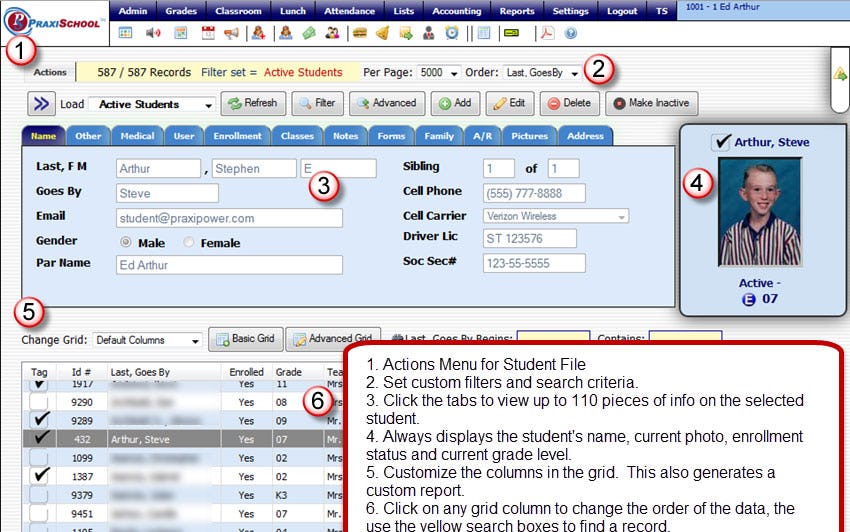Open the Attendance menu

click(350, 11)
